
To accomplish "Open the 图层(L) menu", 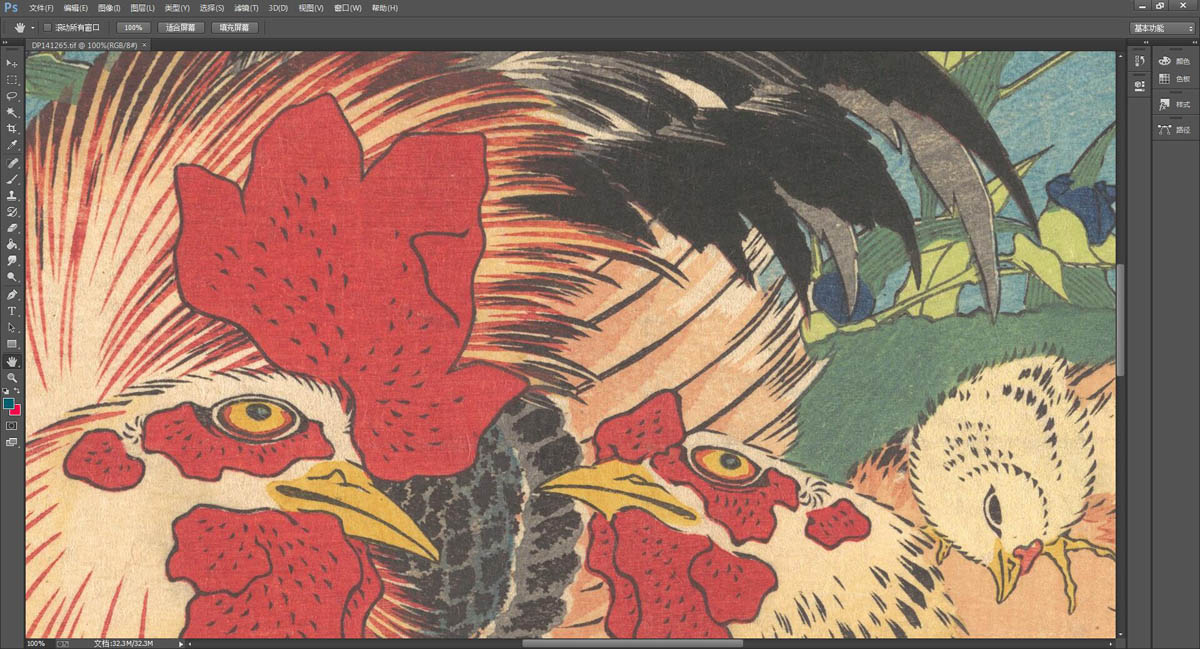I will (x=141, y=8).
